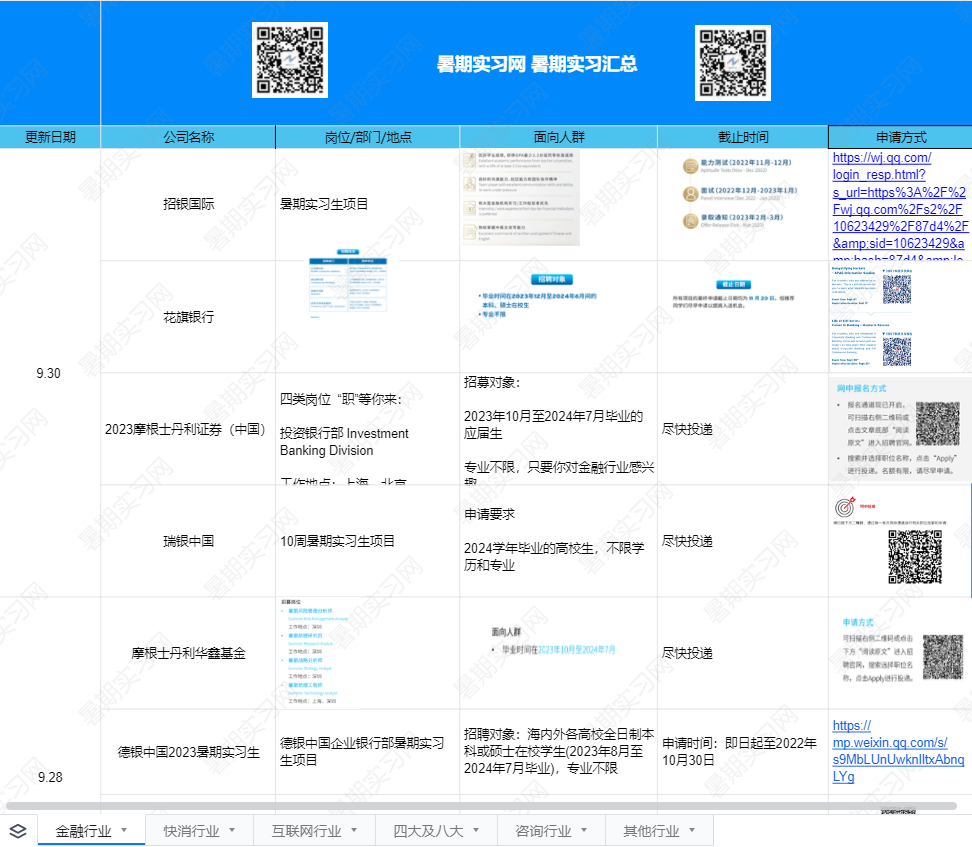This screenshot has width=972, height=847.
Task: Click the right QR code in header
Action: tap(733, 63)
